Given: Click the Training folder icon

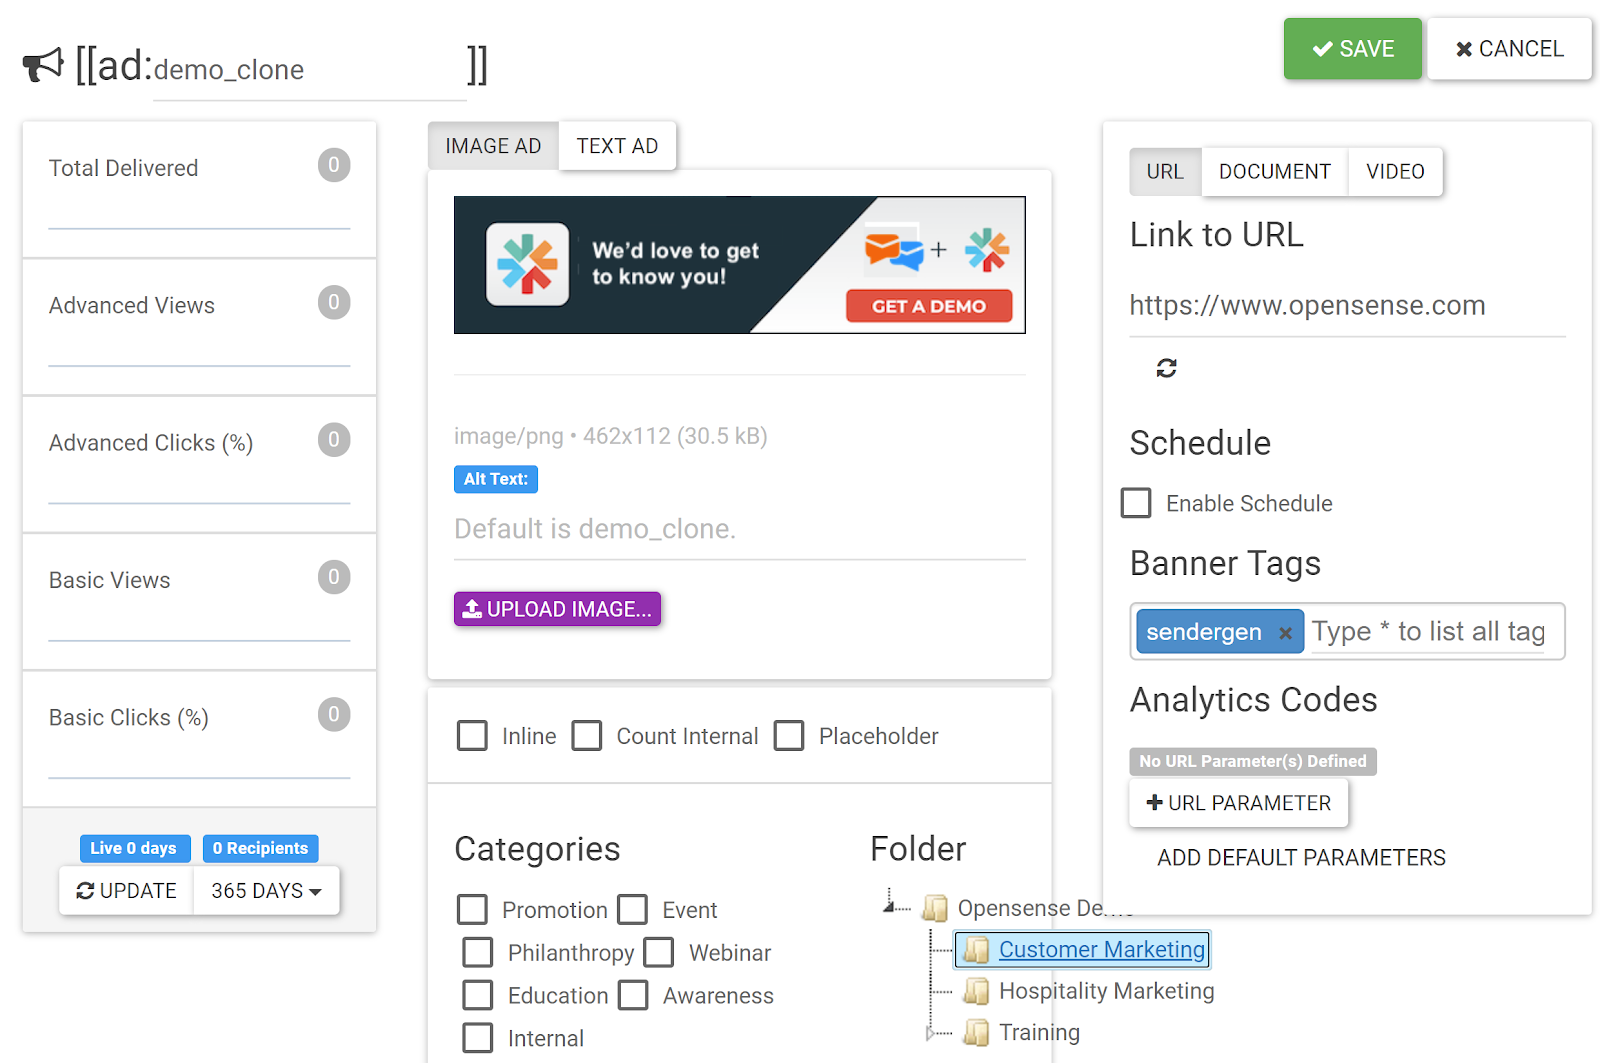Looking at the screenshot, I should coord(977,1032).
